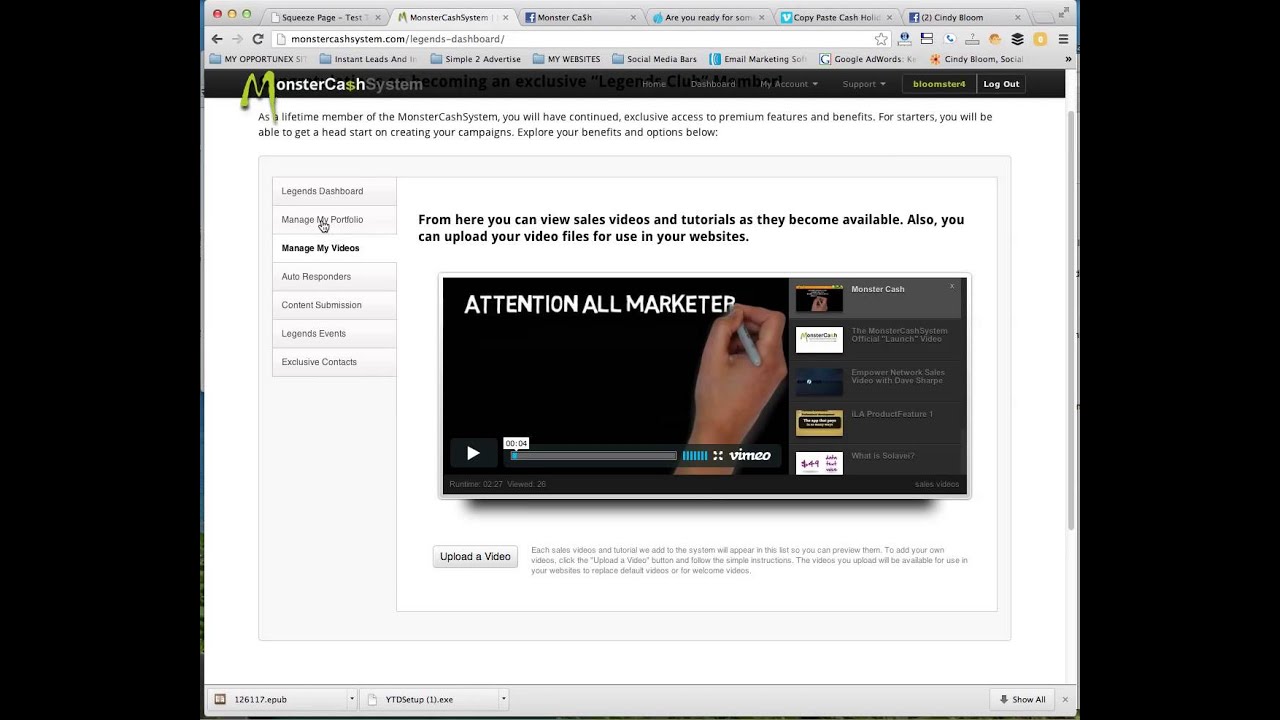Open downloaded YTDSetup (1).exe file

tap(430, 700)
